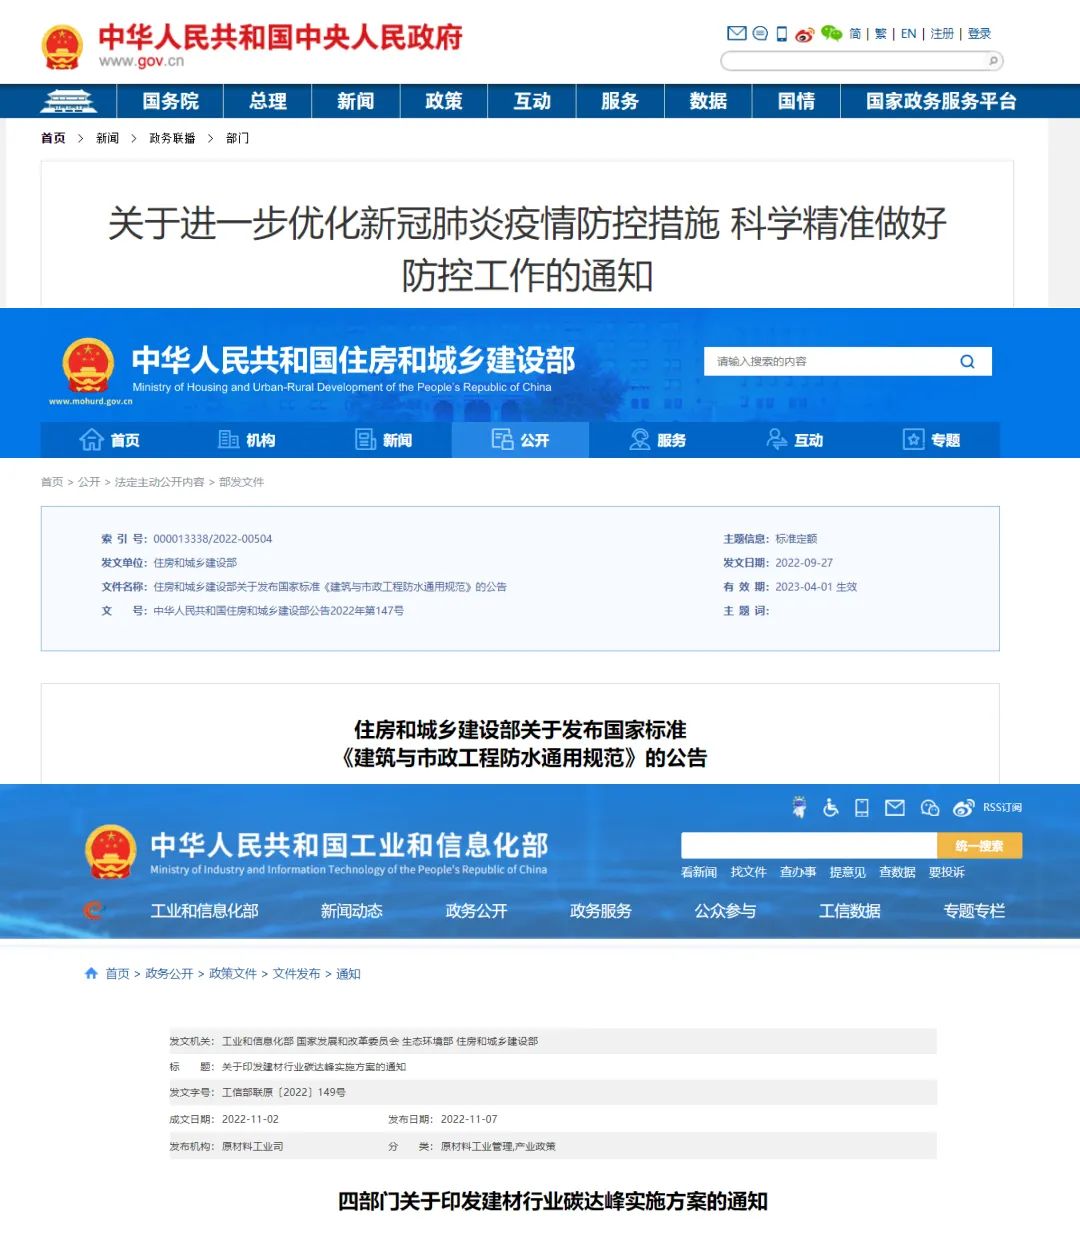Viewport: 1080px width, 1235px height.
Task: Select 新闻动态 in the MIIT nav bar
Action: coord(352,910)
